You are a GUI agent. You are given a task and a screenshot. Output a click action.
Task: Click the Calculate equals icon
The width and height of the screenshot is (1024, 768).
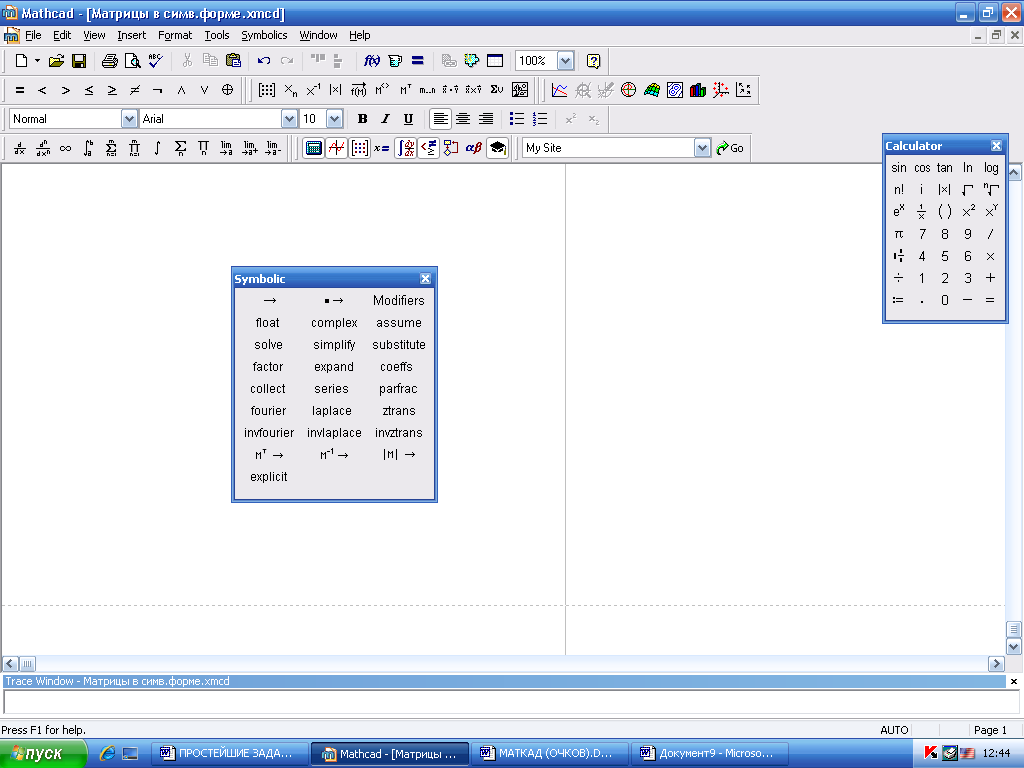click(418, 61)
